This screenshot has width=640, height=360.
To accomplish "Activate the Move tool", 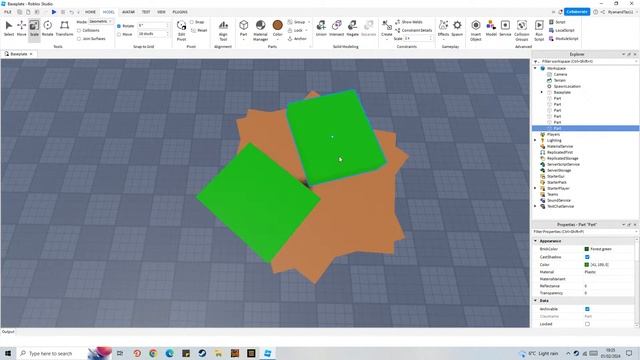I will (x=22, y=29).
